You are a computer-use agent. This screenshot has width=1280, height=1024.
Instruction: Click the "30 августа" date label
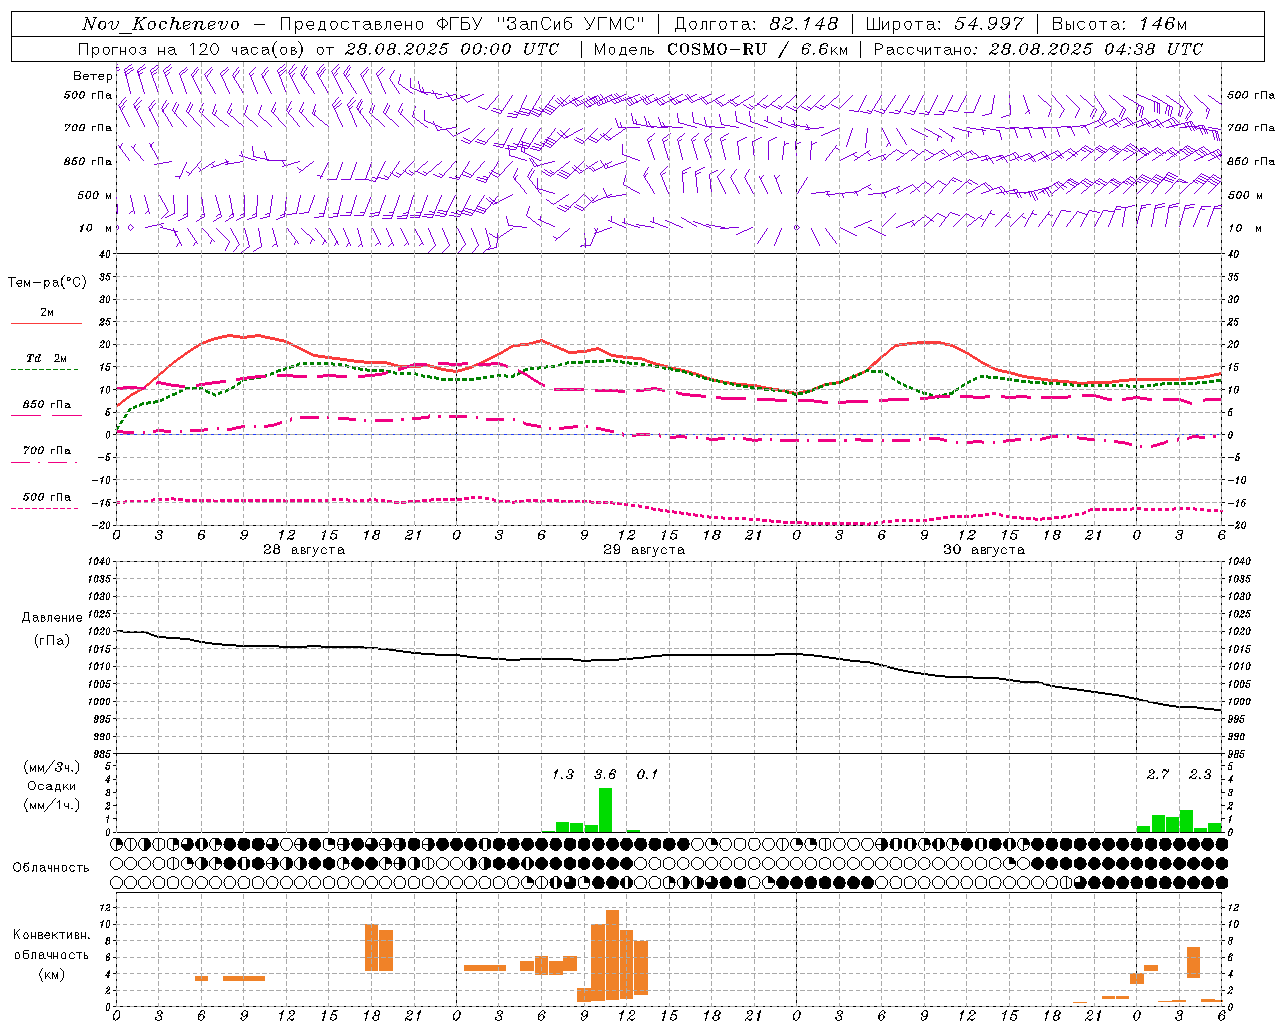coord(983,550)
